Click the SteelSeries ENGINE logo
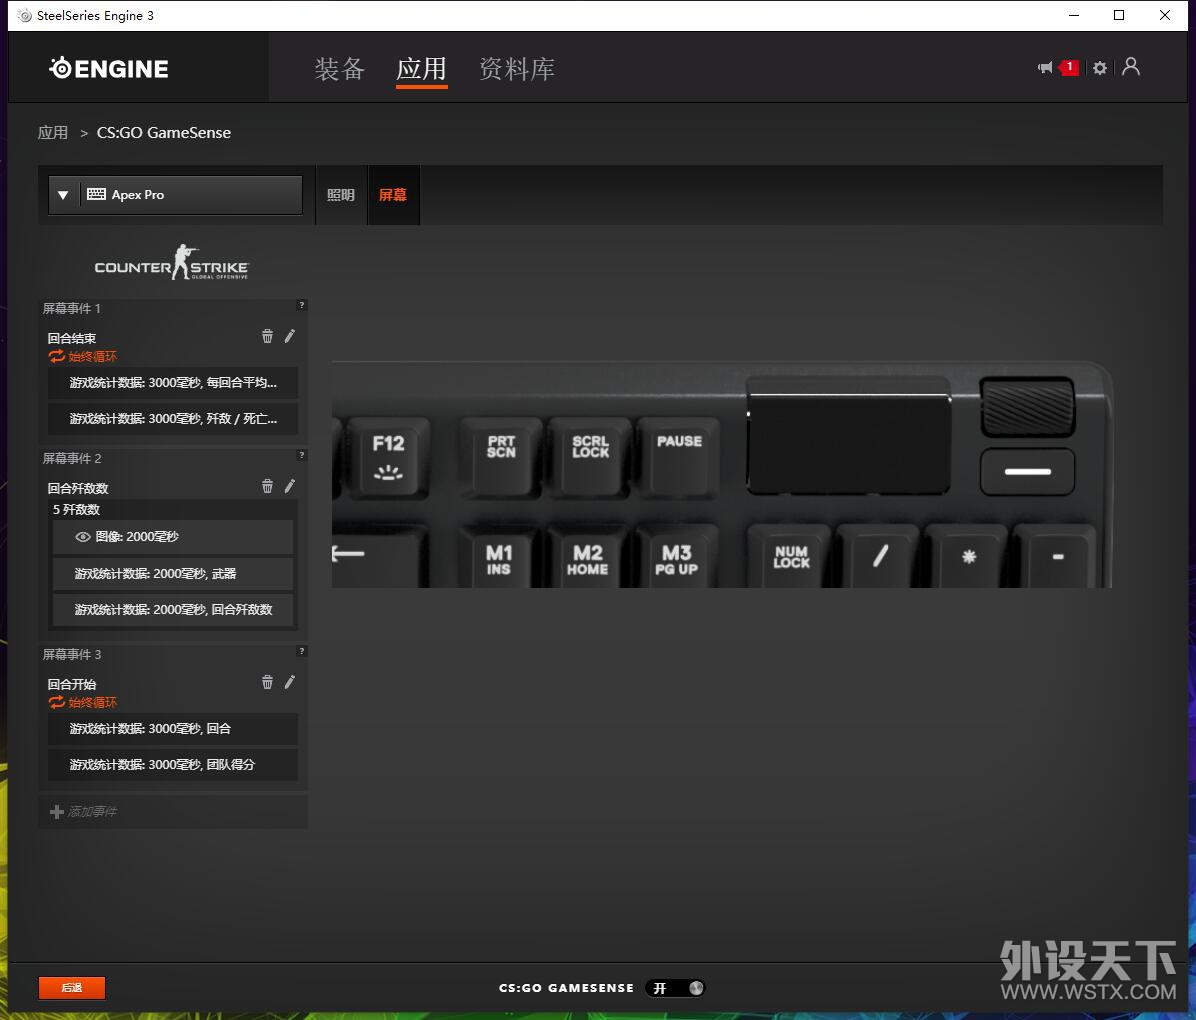 109,69
